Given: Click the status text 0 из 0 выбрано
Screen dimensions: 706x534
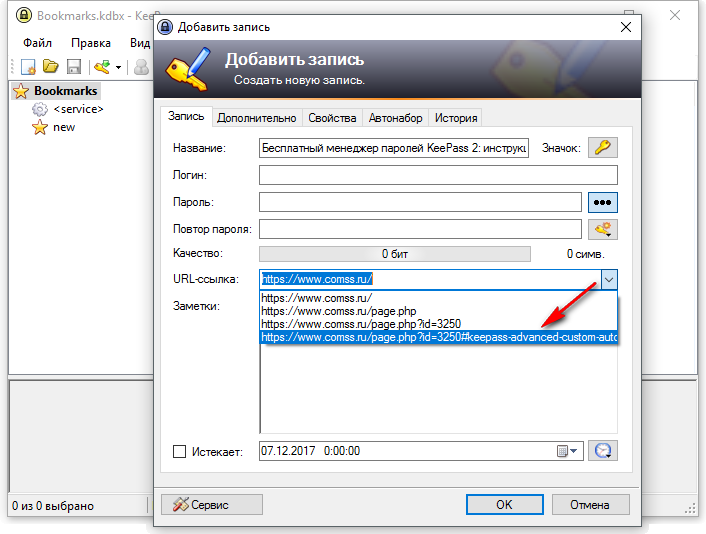Looking at the screenshot, I should pyautogui.click(x=53, y=506).
